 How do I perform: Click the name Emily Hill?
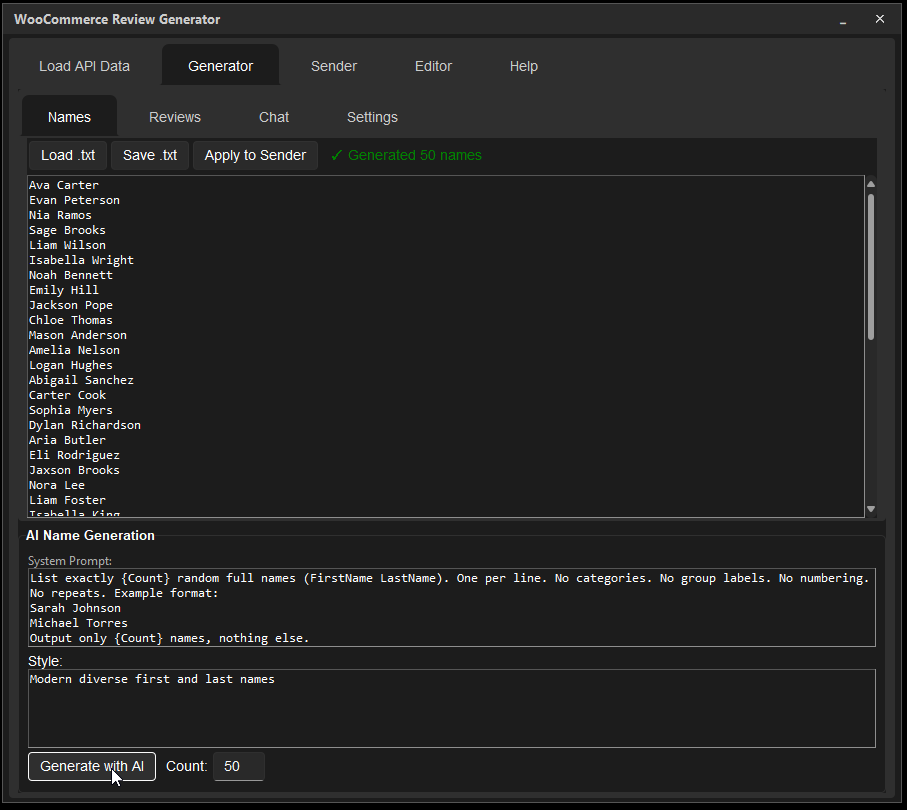[64, 290]
